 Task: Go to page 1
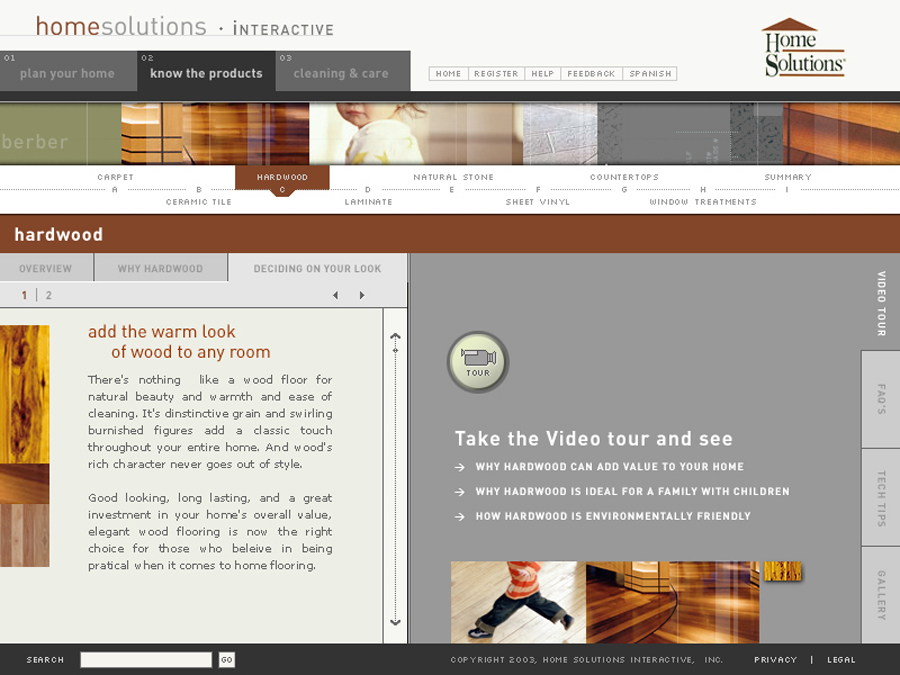(24, 295)
